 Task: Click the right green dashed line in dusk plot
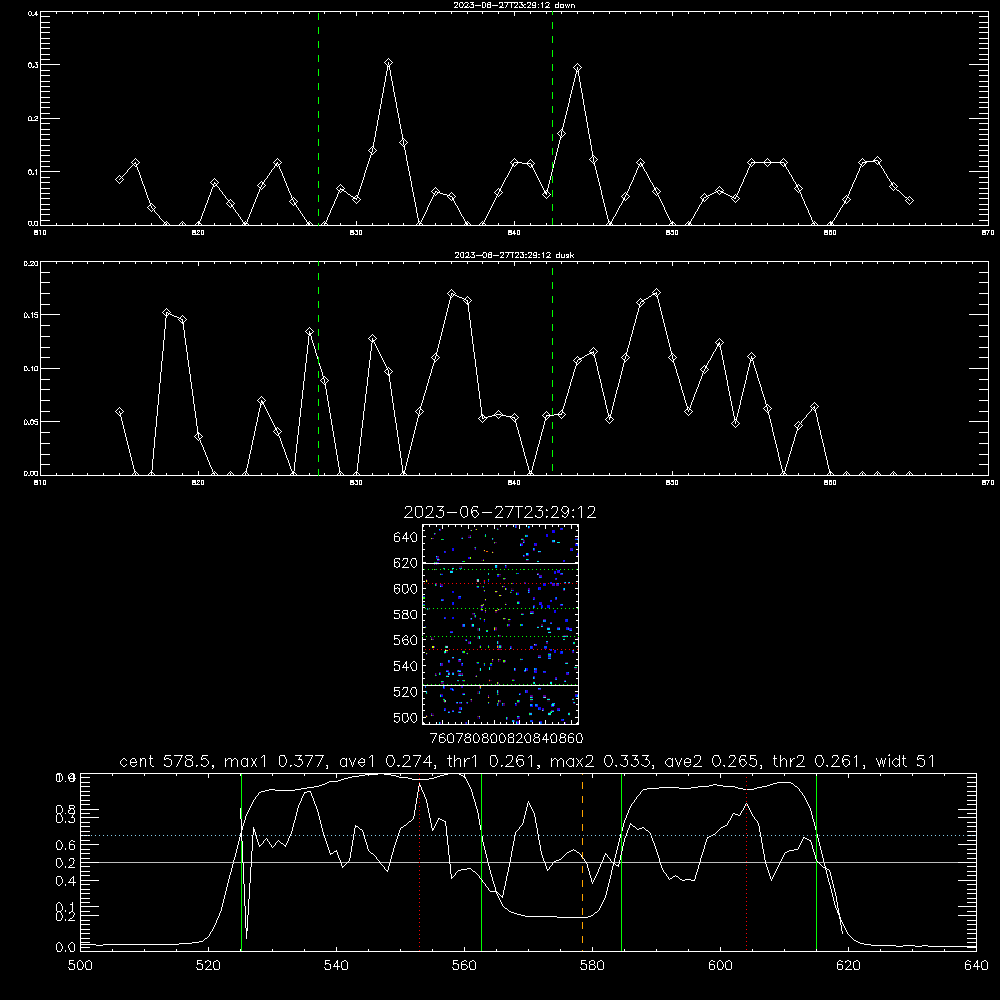(552, 369)
